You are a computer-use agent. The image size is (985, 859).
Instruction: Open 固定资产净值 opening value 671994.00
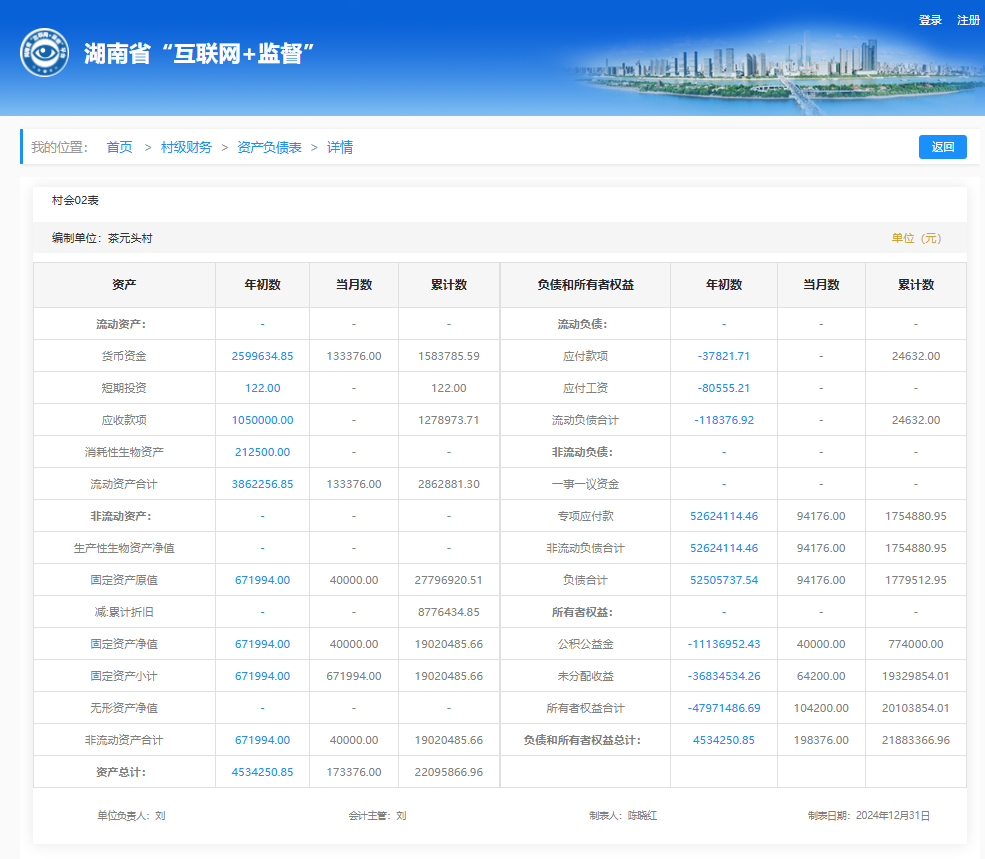point(263,645)
